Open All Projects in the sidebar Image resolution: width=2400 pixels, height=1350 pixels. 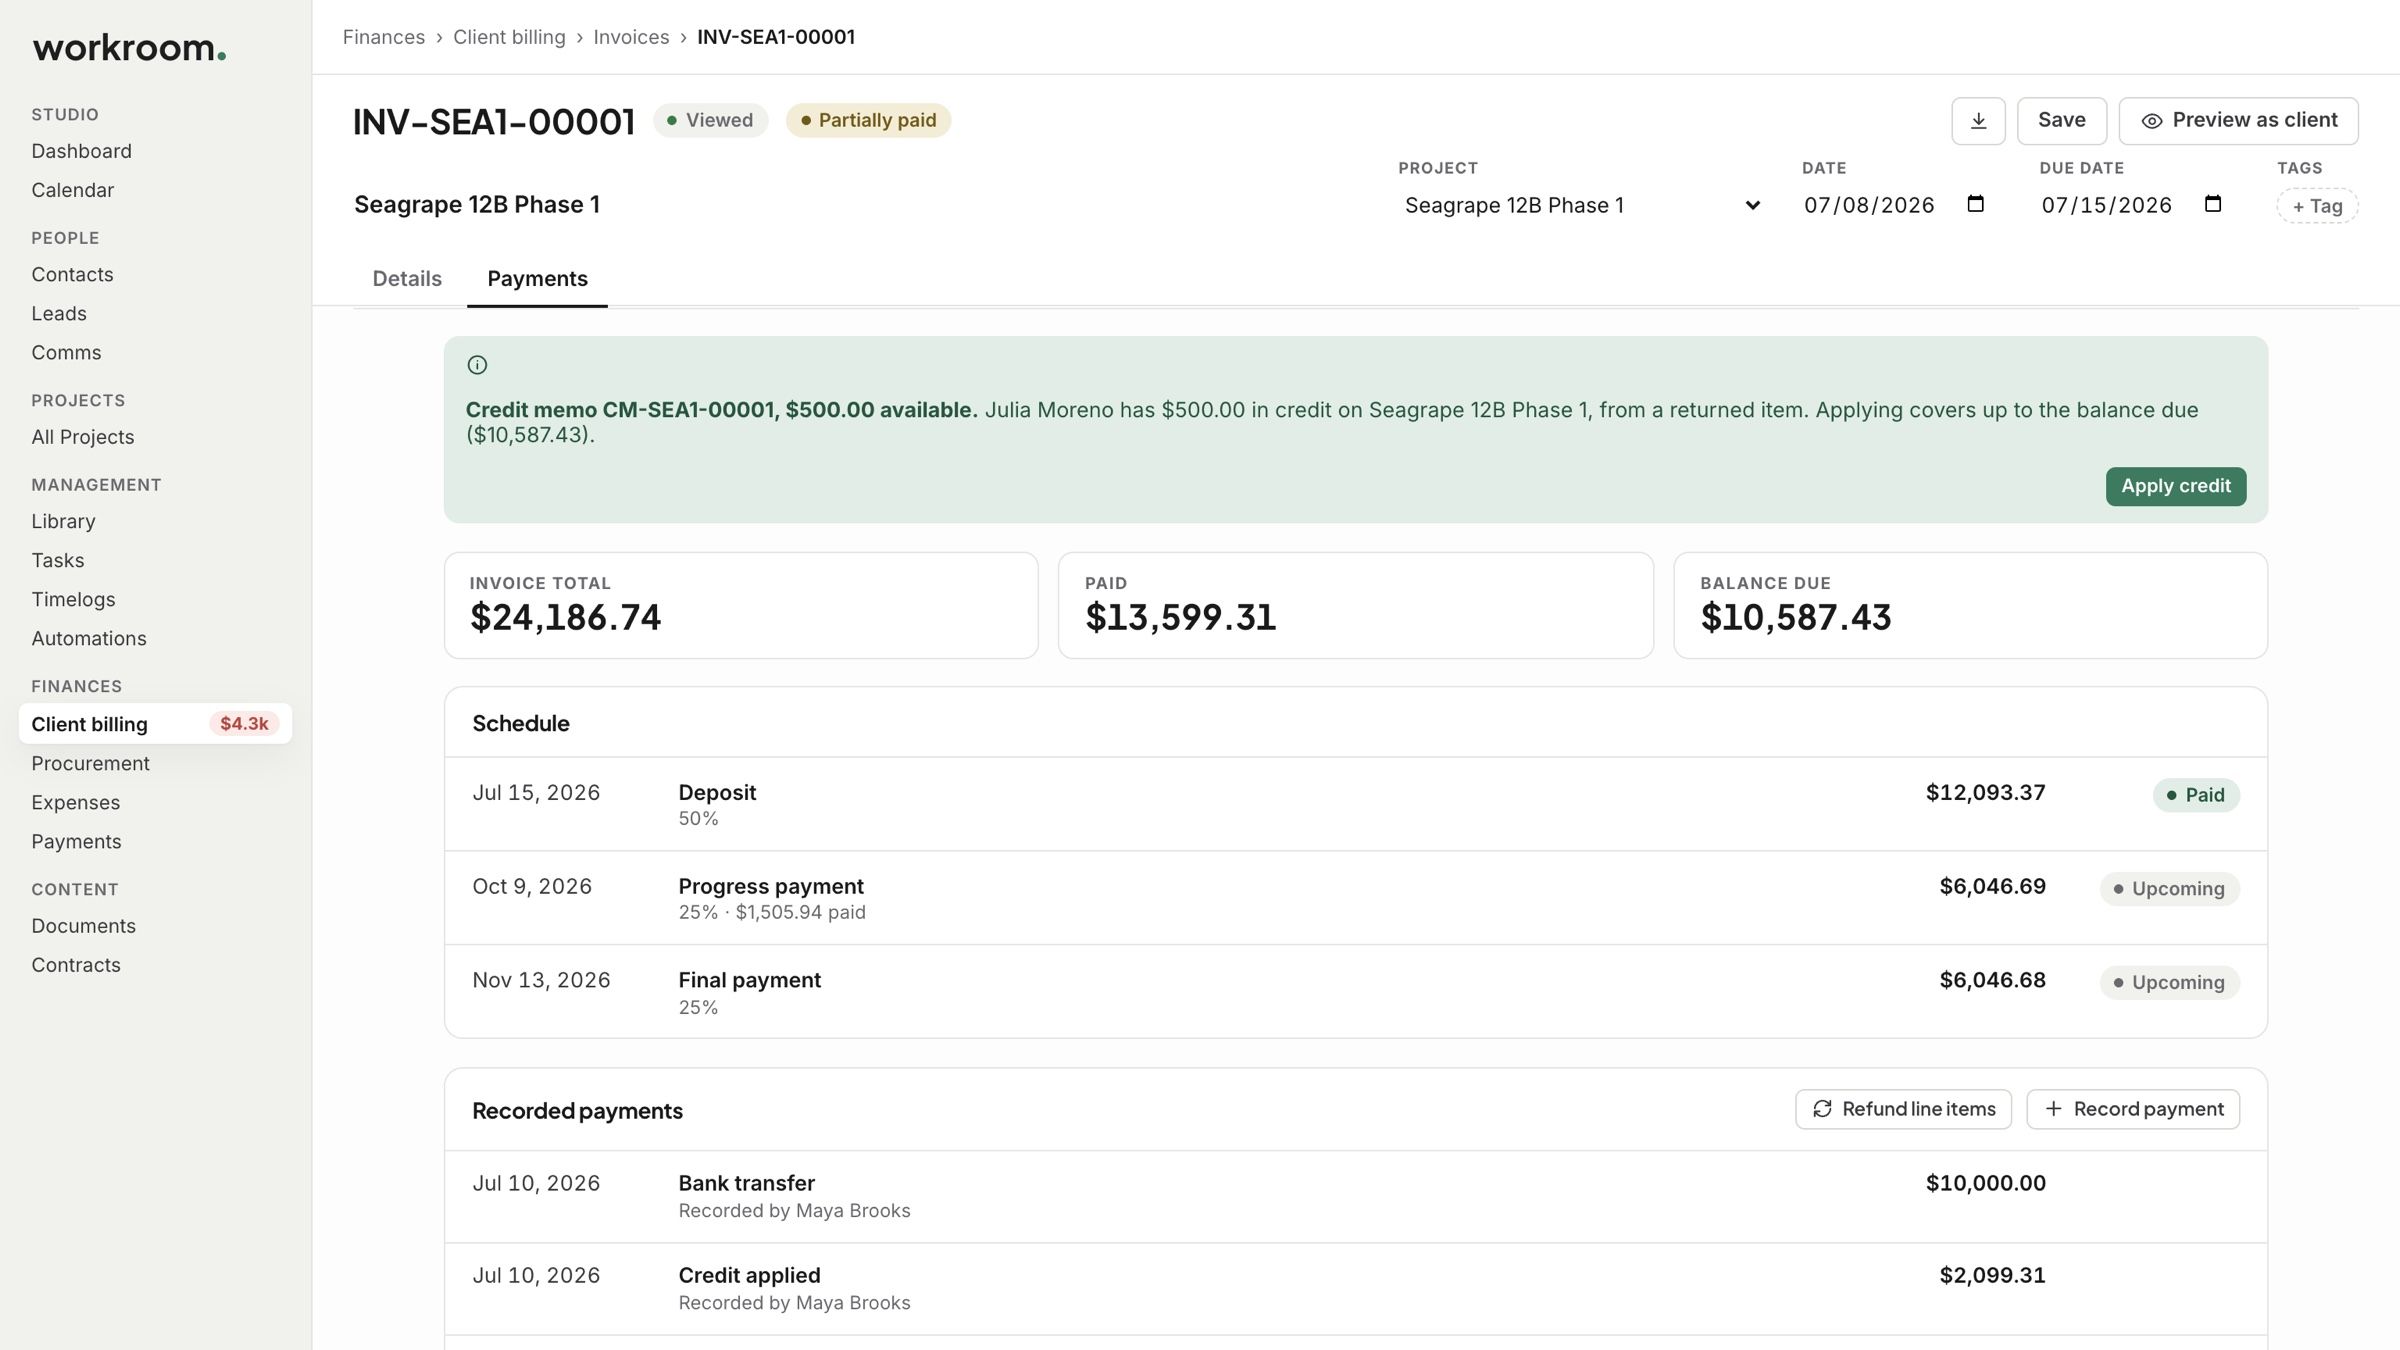82,437
